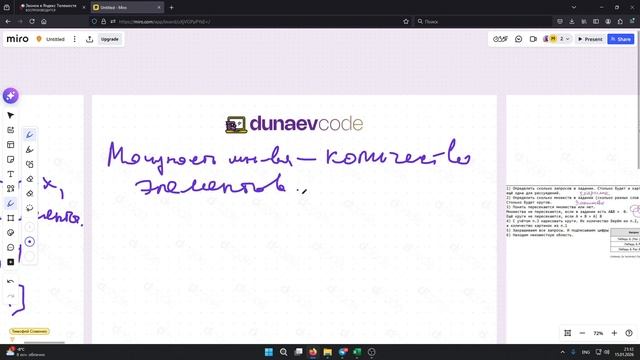
Task: Select the sticky note tool
Action: pos(11,159)
